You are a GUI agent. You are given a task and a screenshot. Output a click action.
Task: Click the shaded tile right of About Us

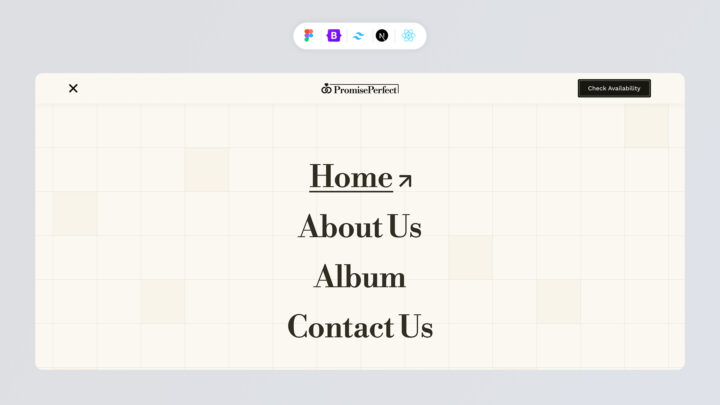coord(470,257)
